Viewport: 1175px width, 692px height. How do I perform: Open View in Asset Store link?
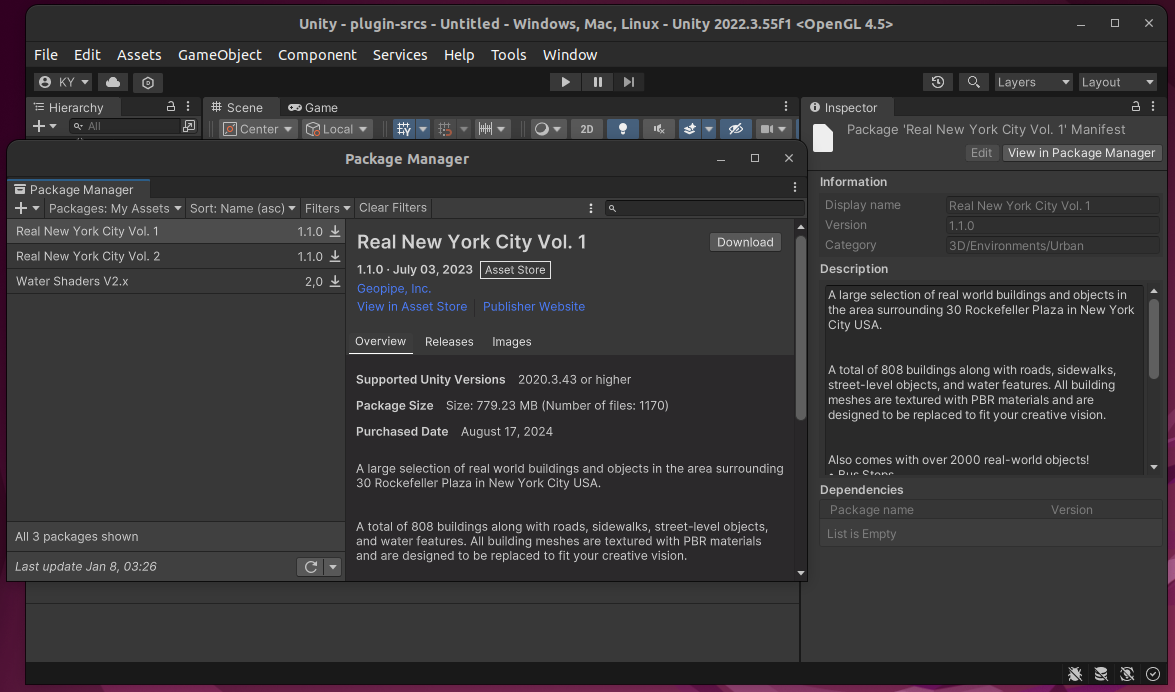[x=411, y=307]
